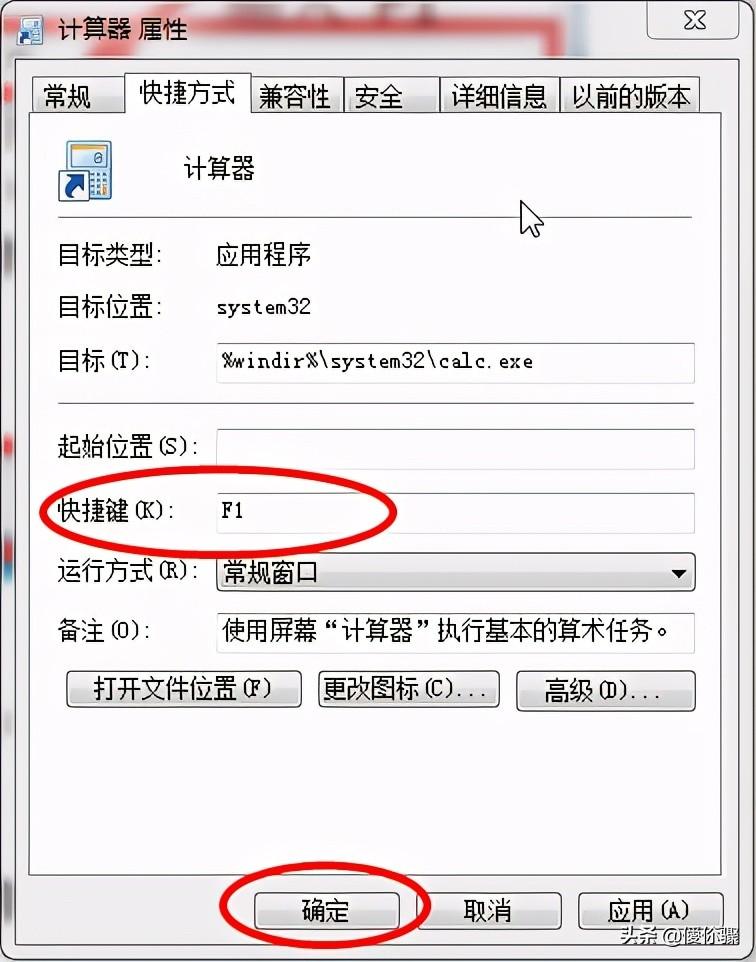Click the 目标 path field with calc.exe
This screenshot has width=756, height=962.
pyautogui.click(x=455, y=363)
